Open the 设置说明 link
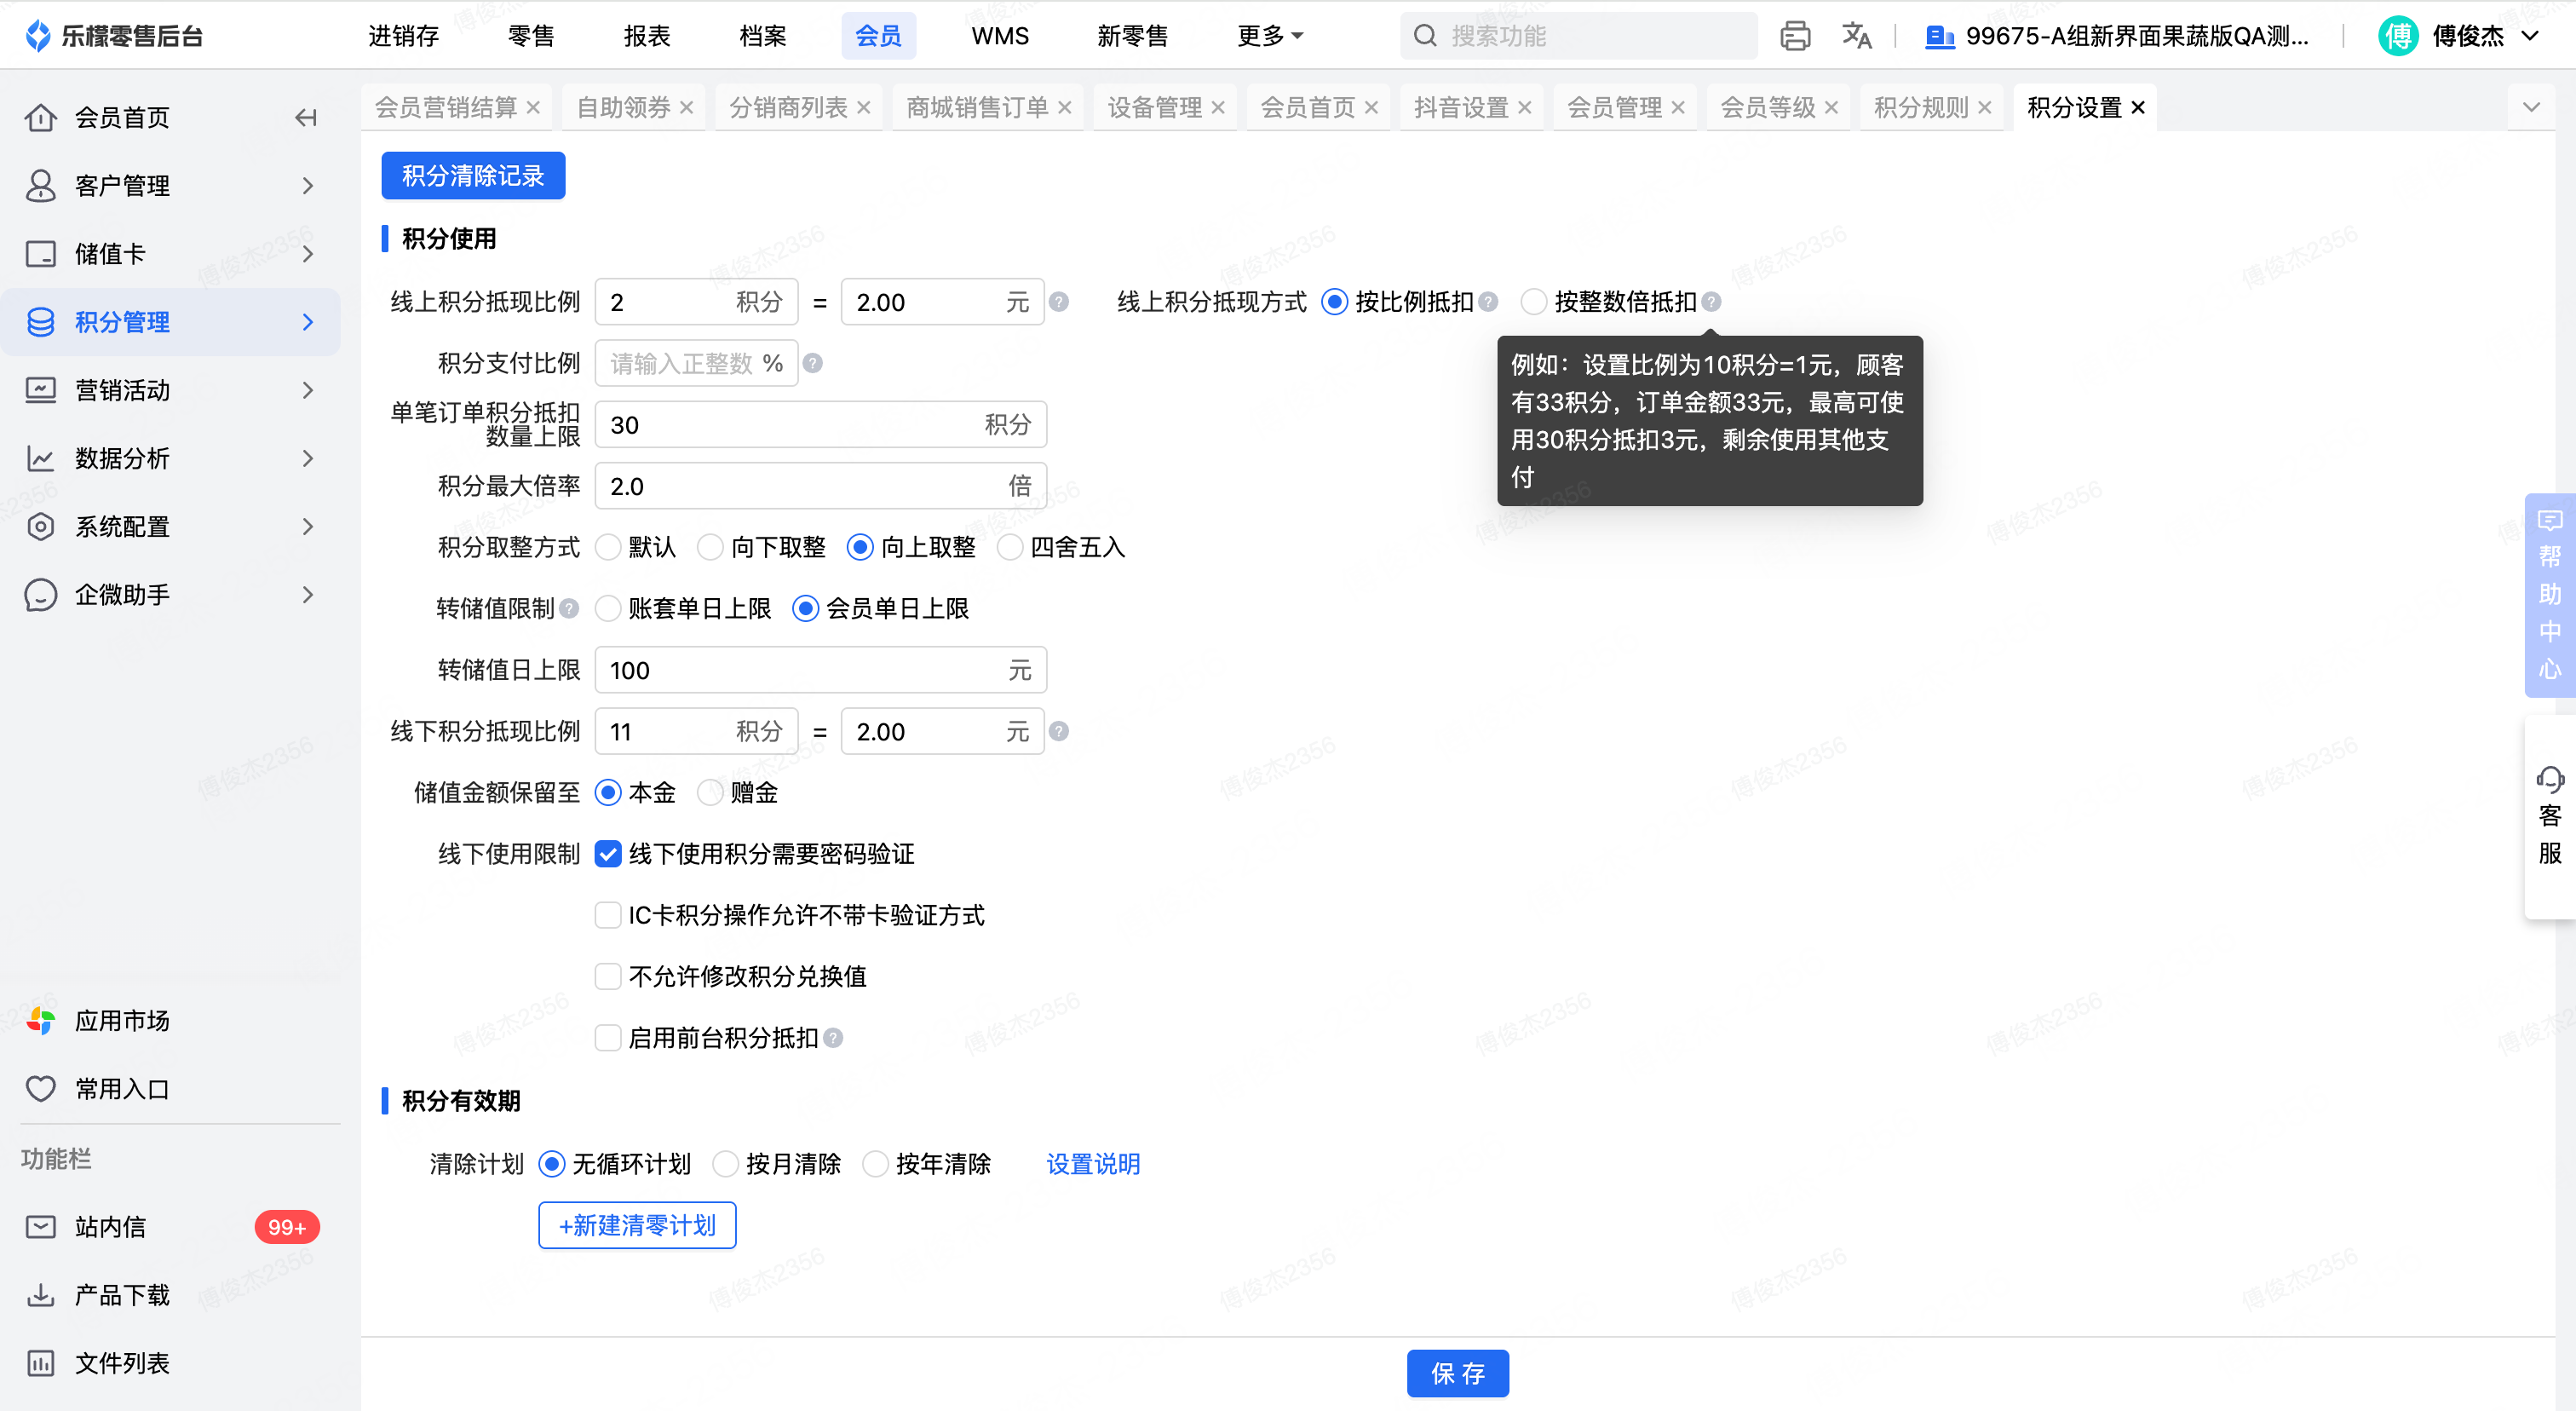2576x1411 pixels. coord(1093,1165)
